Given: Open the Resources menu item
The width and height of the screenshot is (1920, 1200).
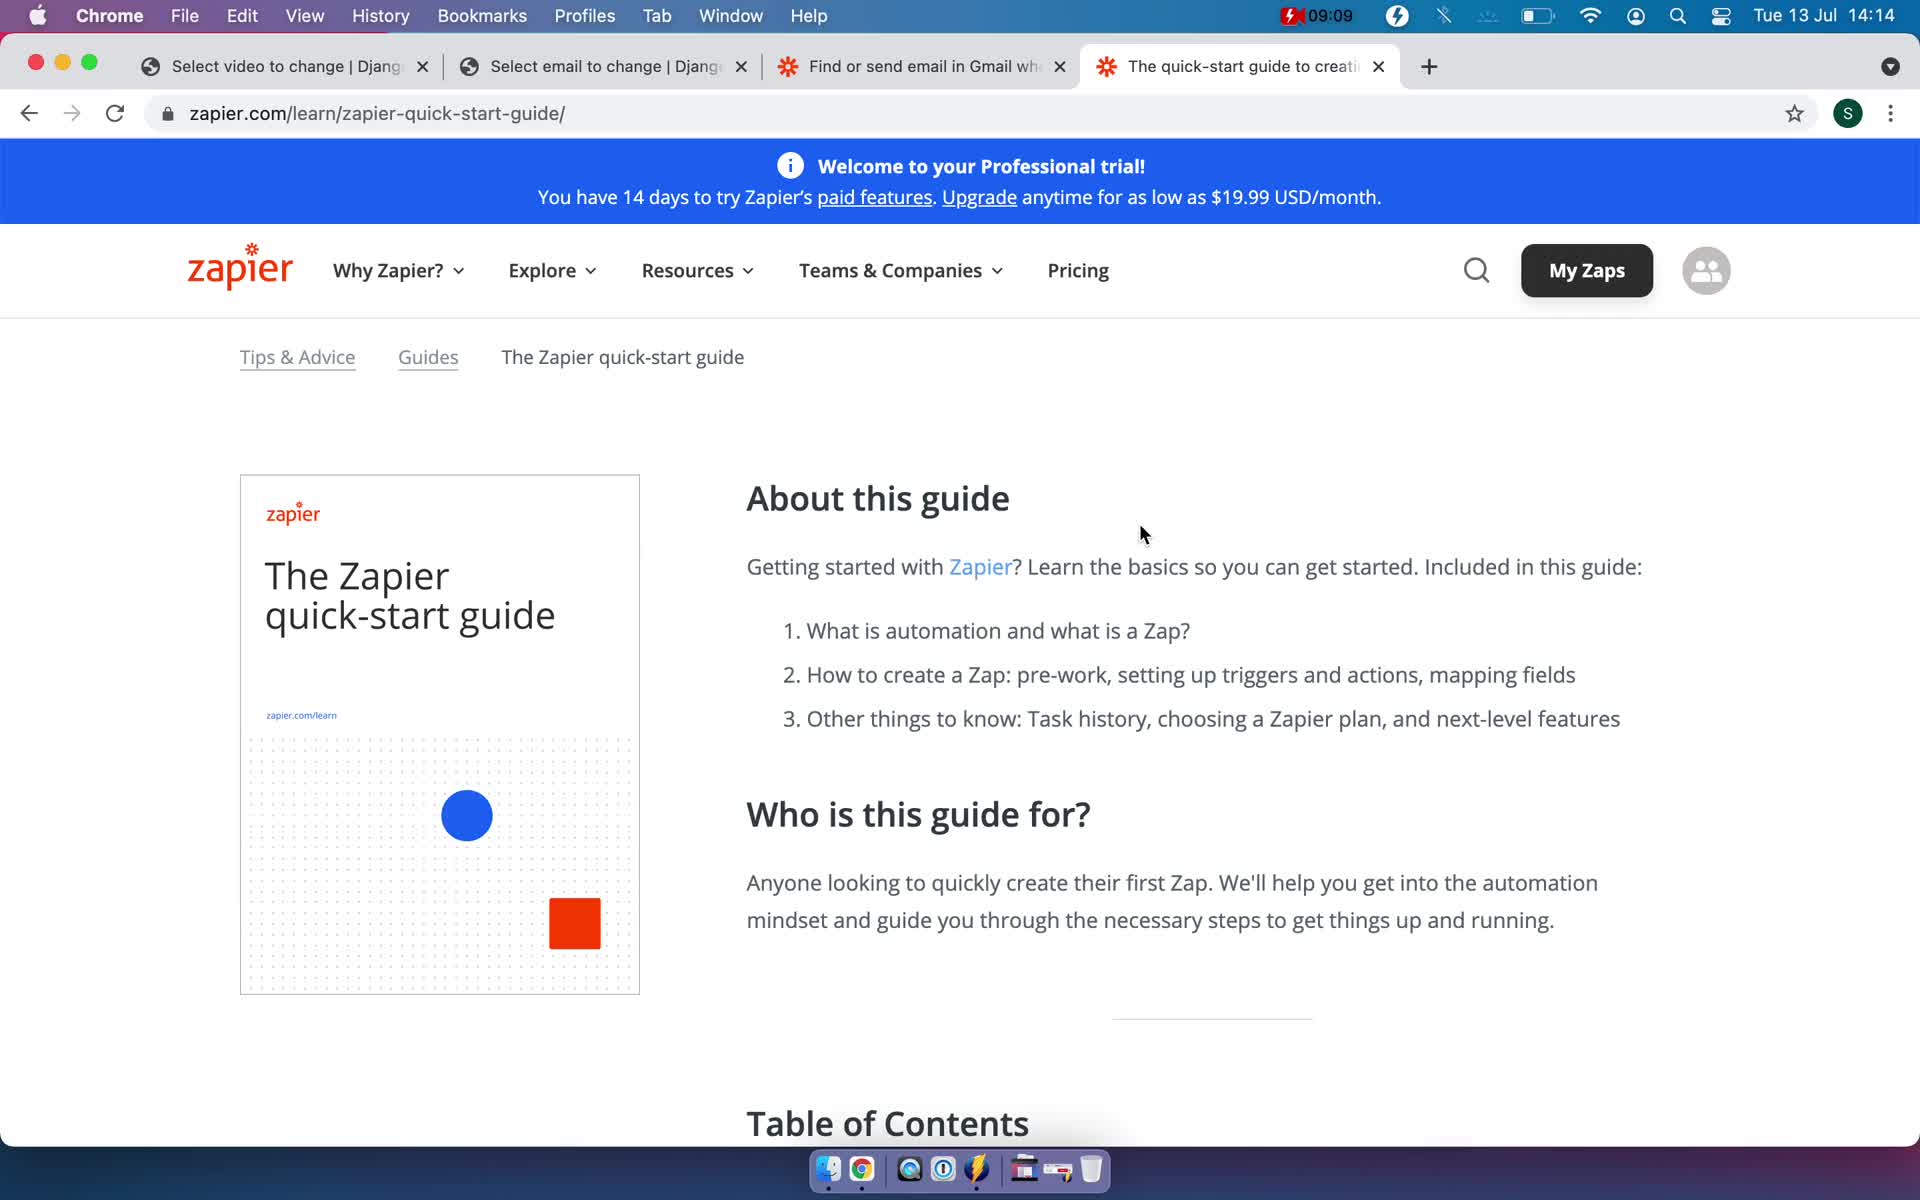Looking at the screenshot, I should click(x=699, y=271).
